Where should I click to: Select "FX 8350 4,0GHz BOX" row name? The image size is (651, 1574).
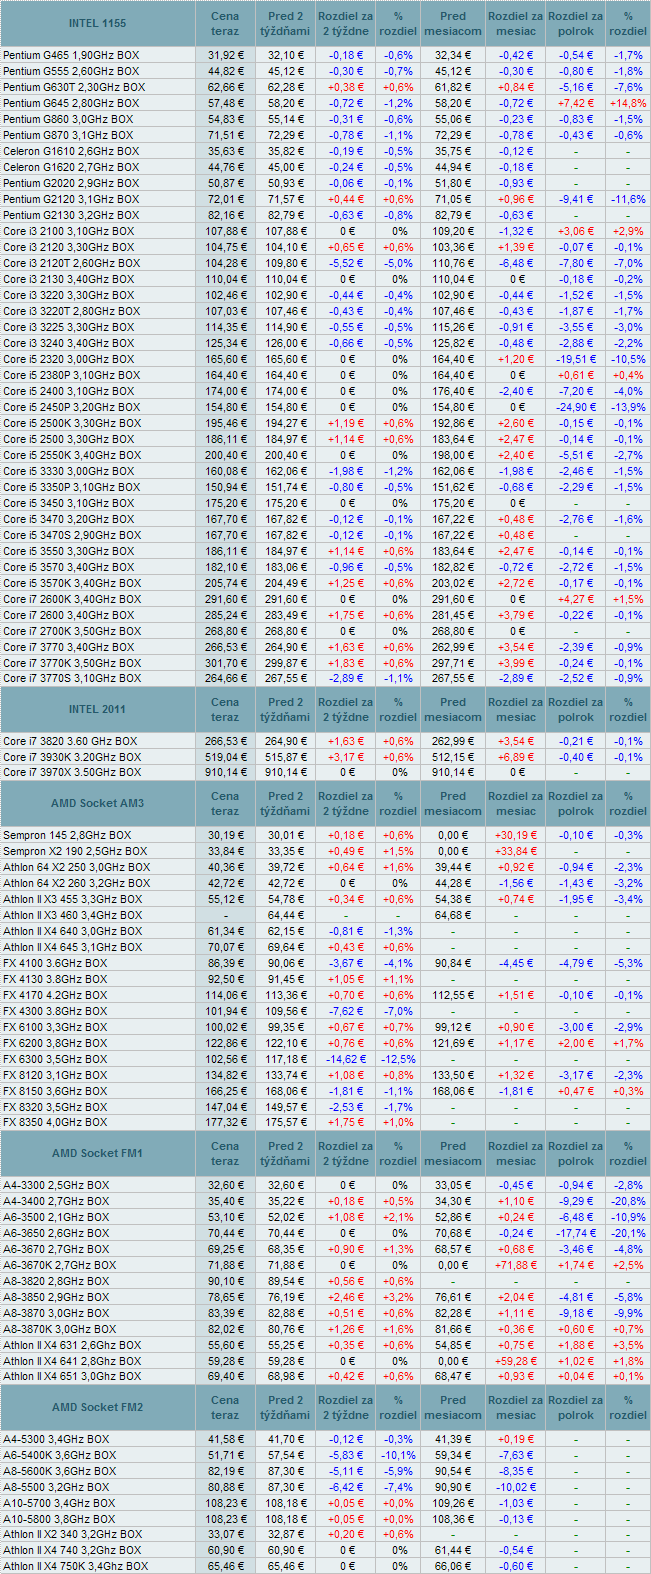click(x=56, y=1123)
